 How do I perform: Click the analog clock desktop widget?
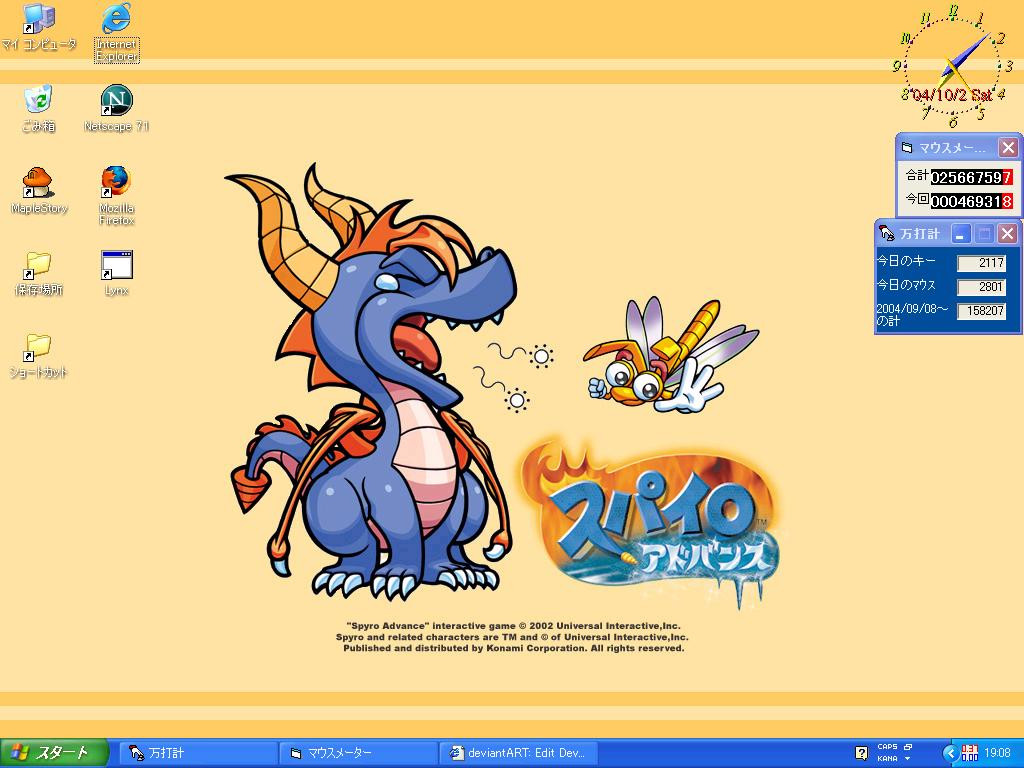point(953,65)
